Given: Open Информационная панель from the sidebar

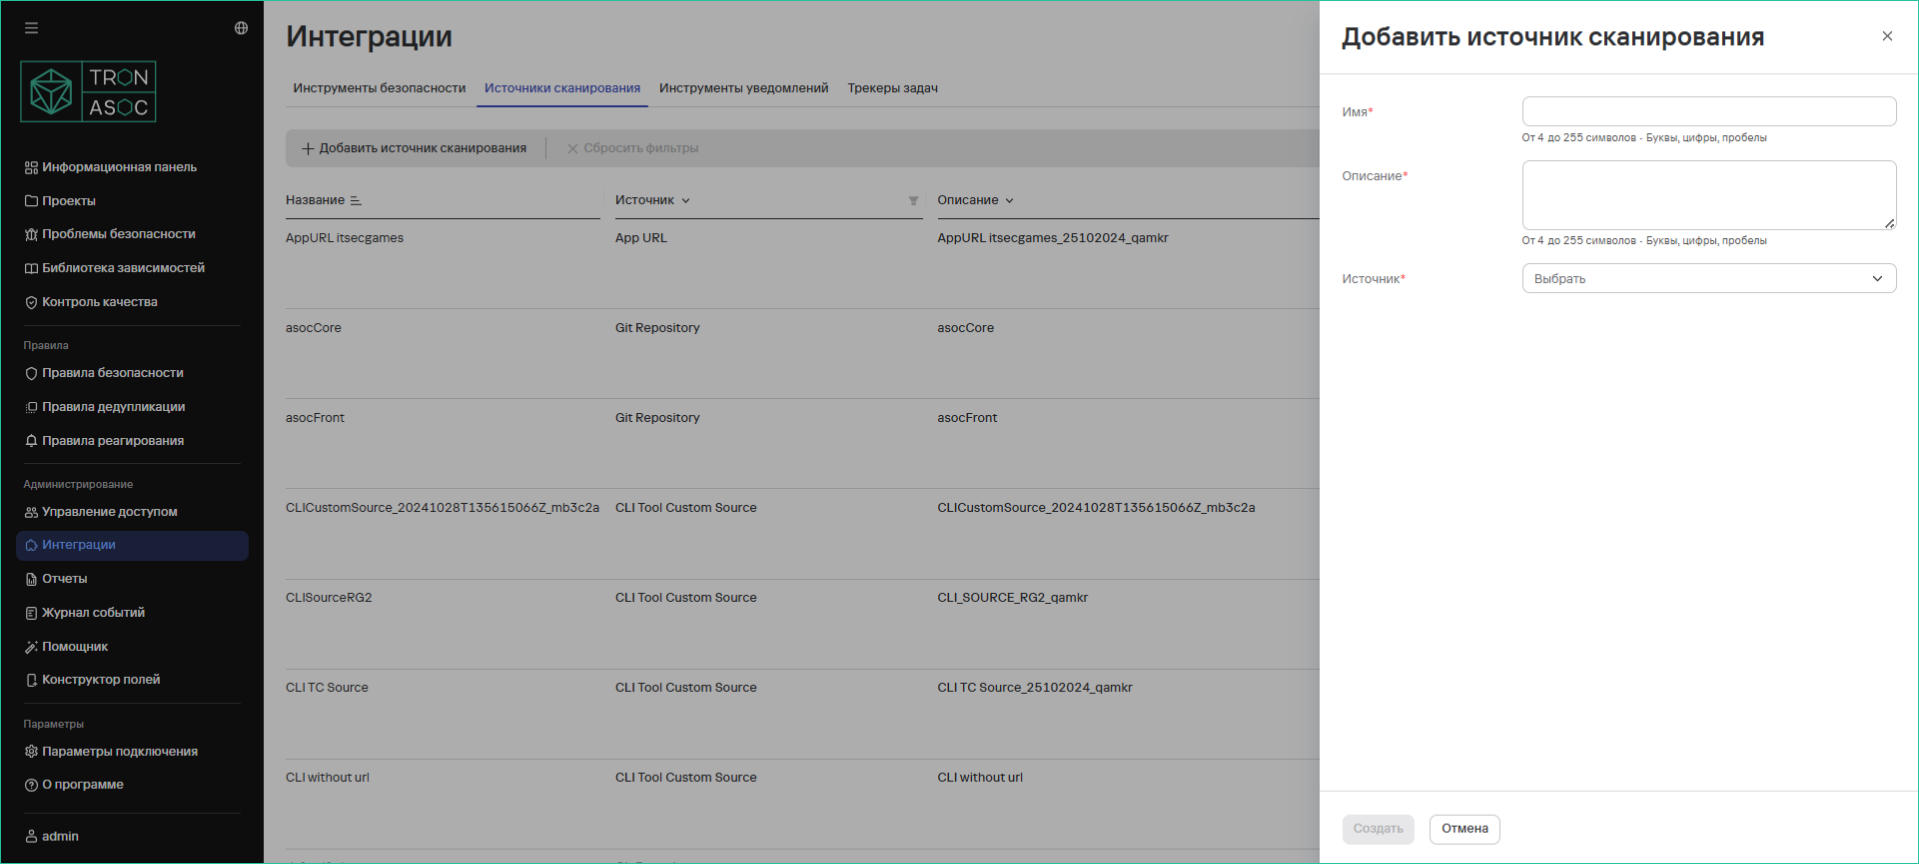Looking at the screenshot, I should pyautogui.click(x=118, y=167).
